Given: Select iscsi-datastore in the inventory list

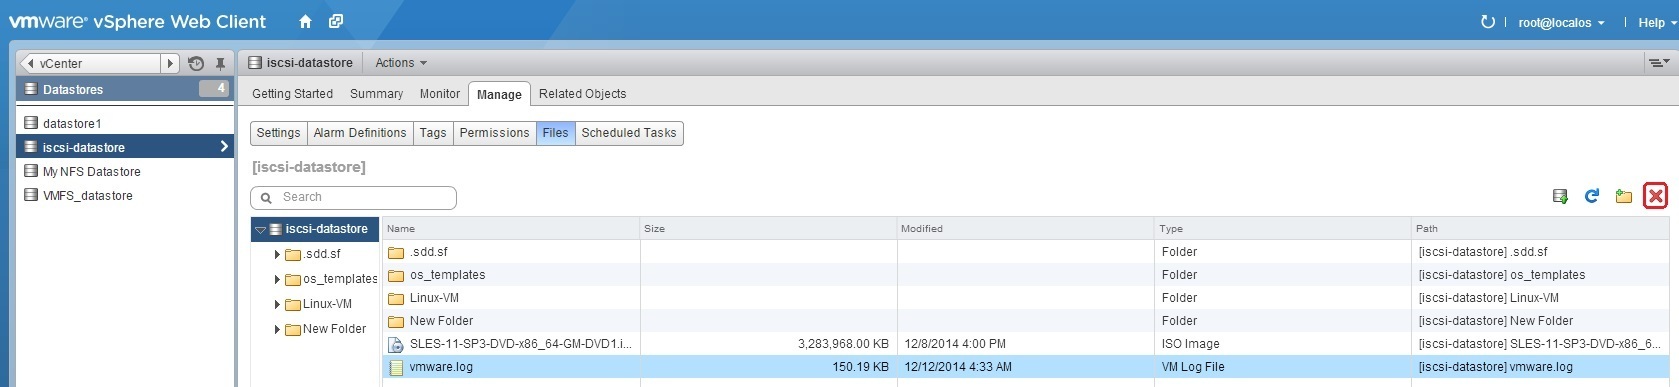Looking at the screenshot, I should [125, 147].
